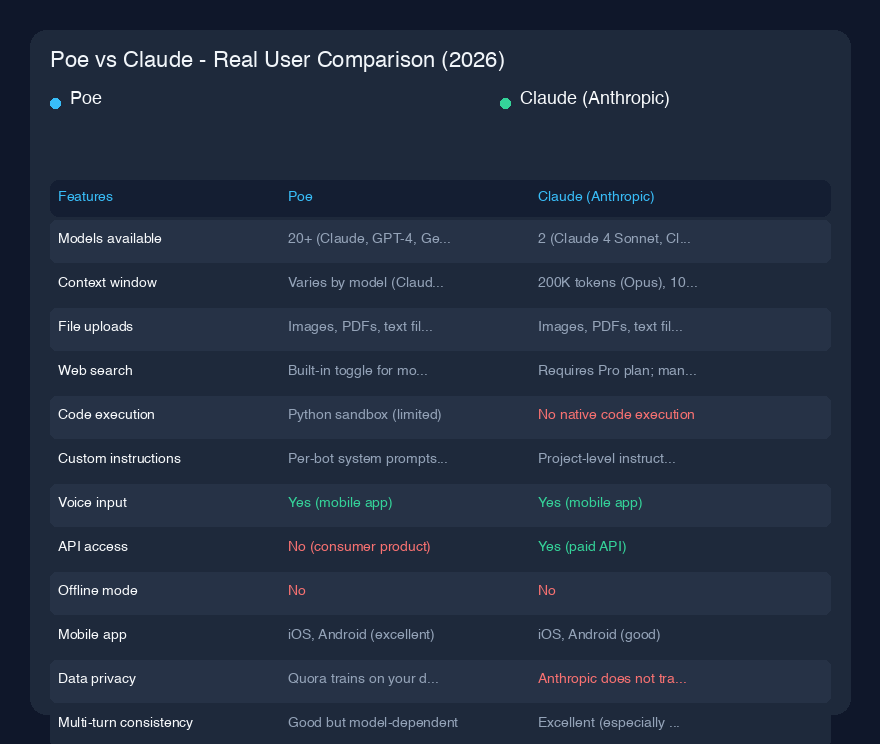Image resolution: width=880 pixels, height=744 pixels.
Task: Click the green Claude legend dot
Action: click(x=505, y=103)
